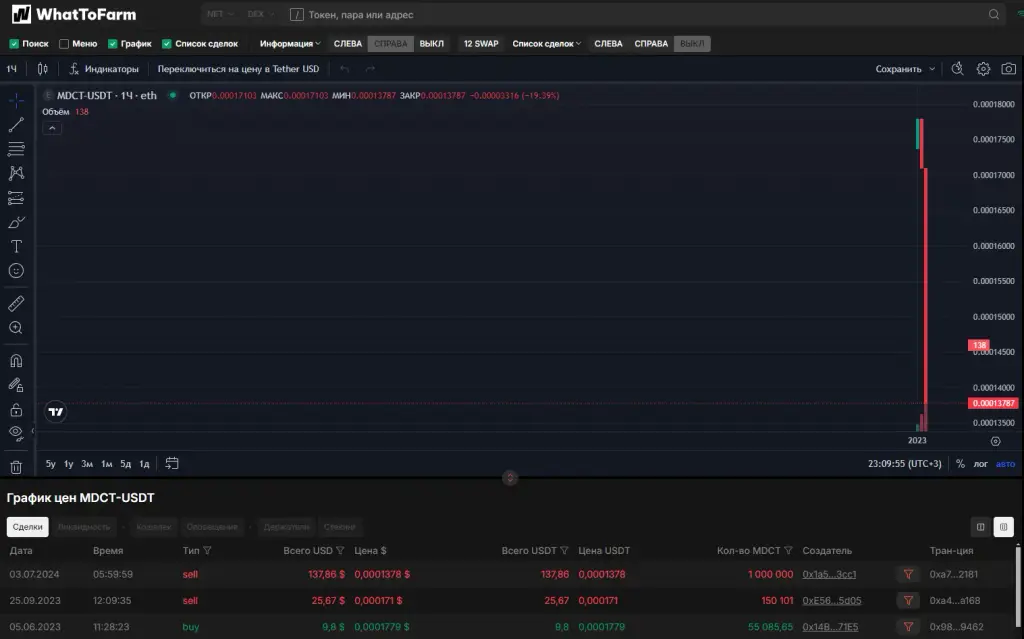Screen dimensions: 1024x639
Task: Toggle percent scale % button
Action: (x=960, y=464)
